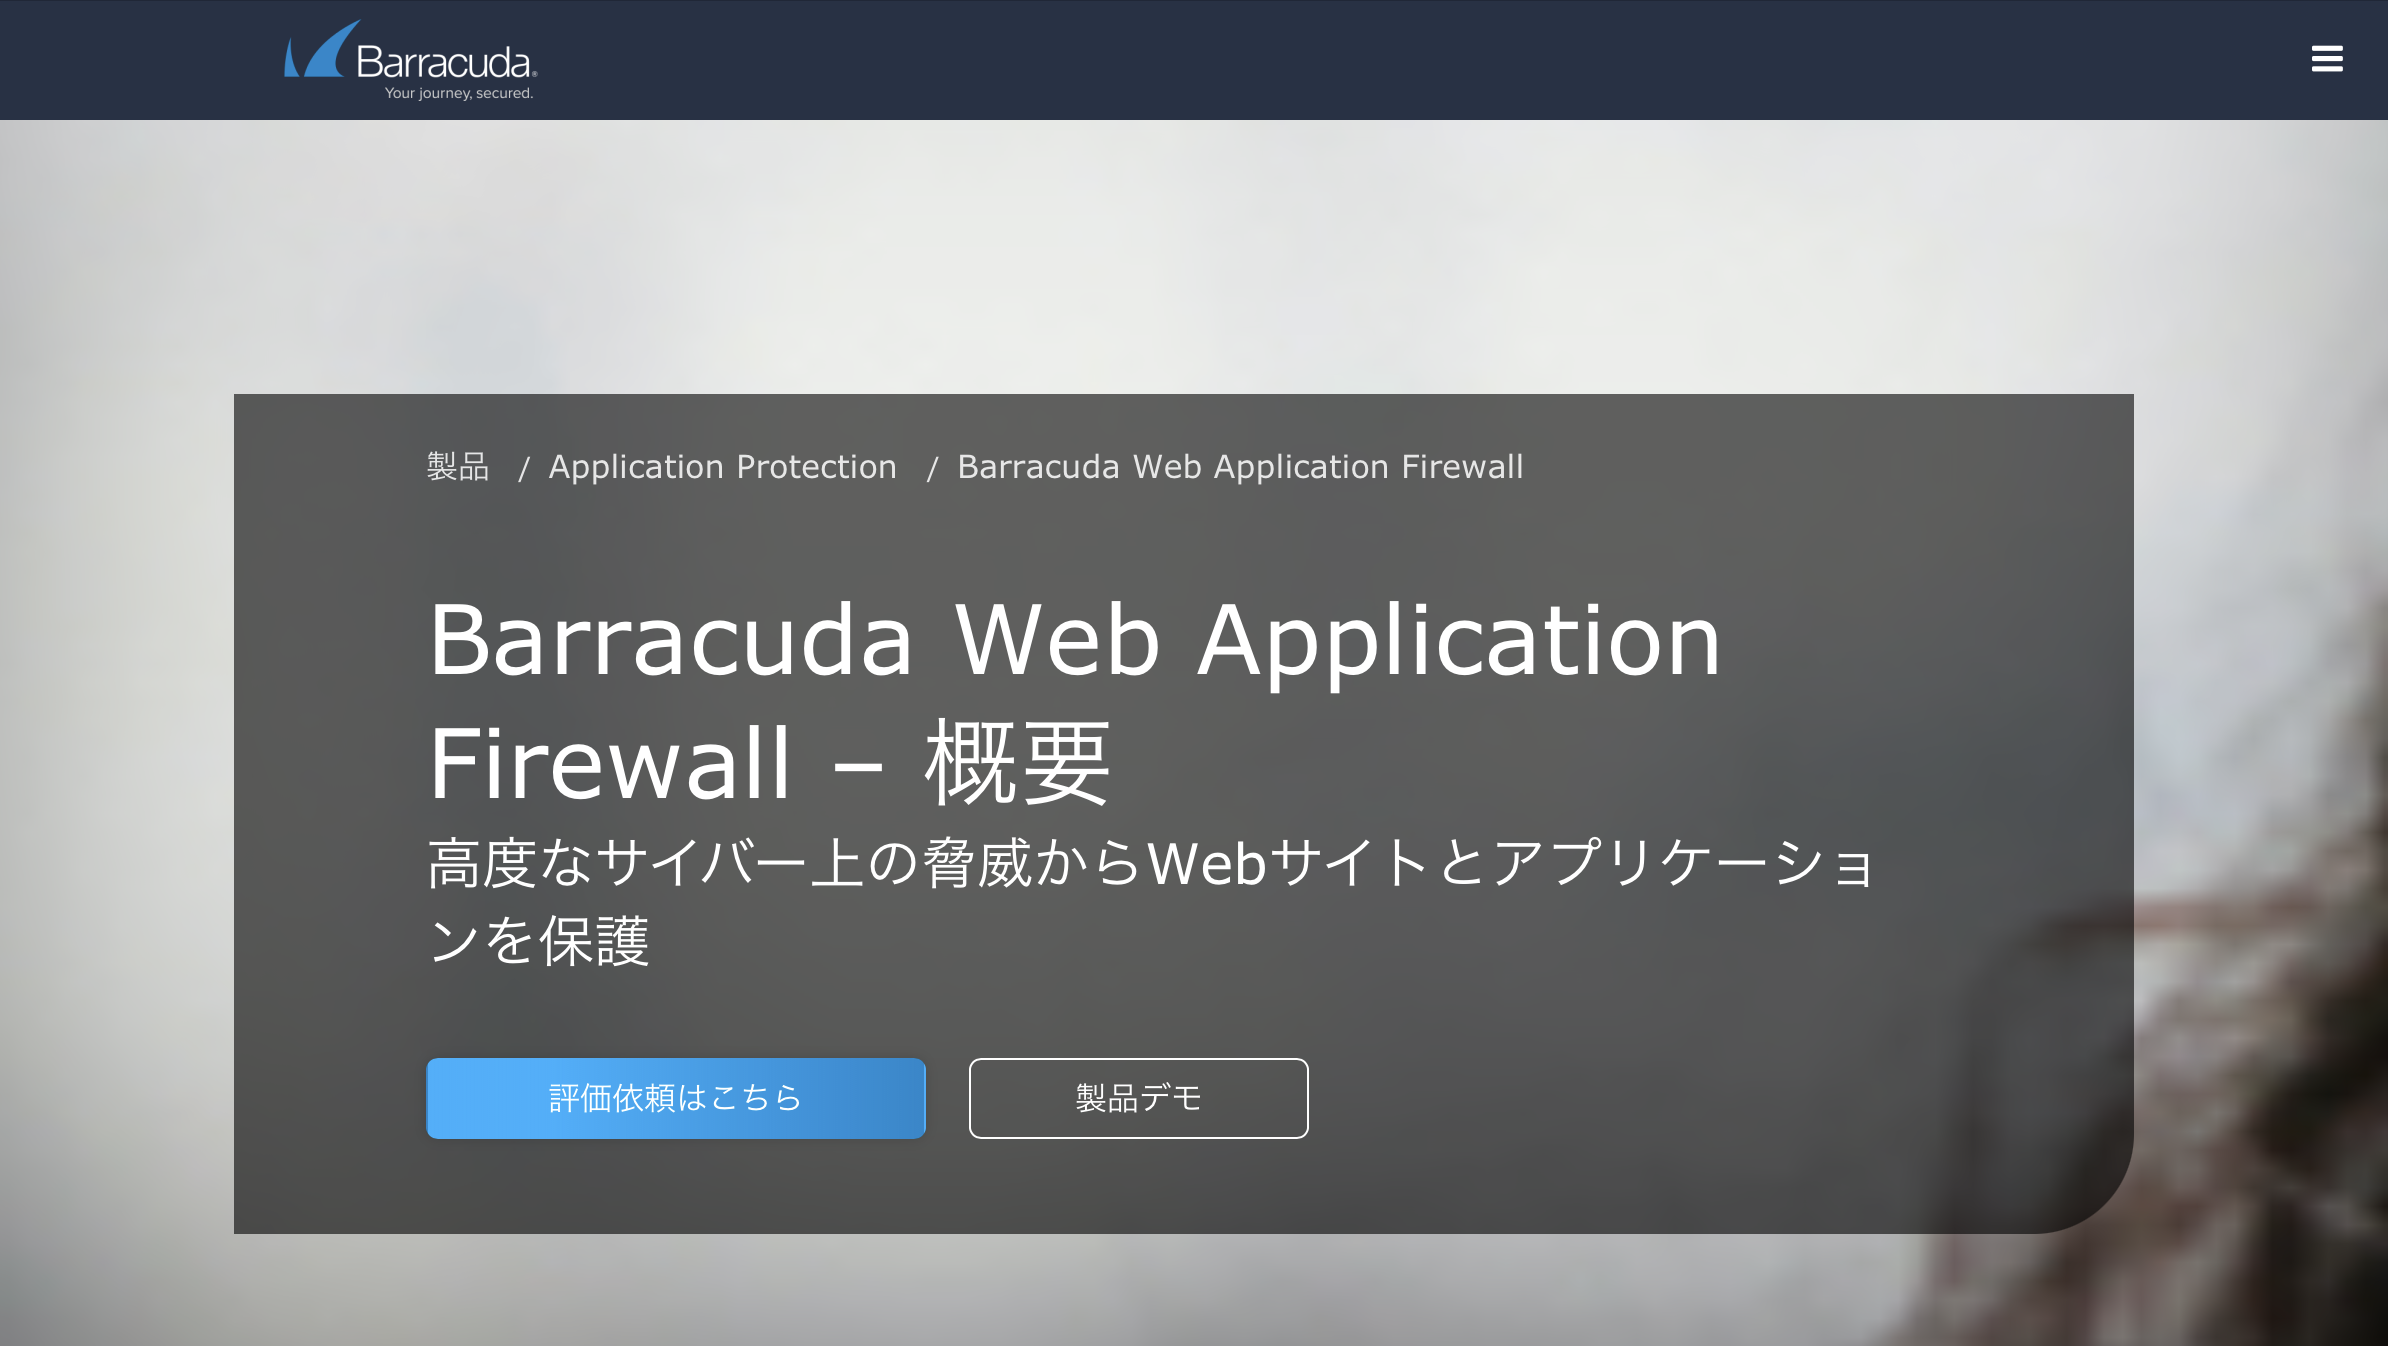2388x1346 pixels.
Task: Select Barracuda Web Application Firewall breadcrumb
Action: click(x=1240, y=467)
